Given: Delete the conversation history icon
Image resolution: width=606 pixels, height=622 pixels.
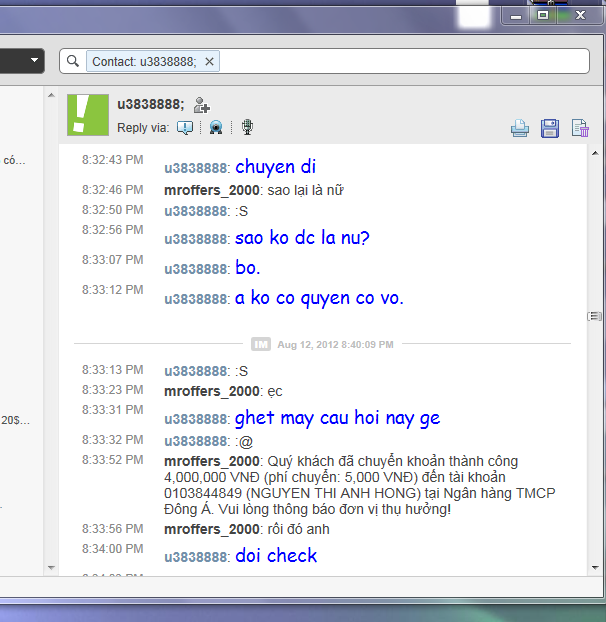Looking at the screenshot, I should (x=580, y=129).
